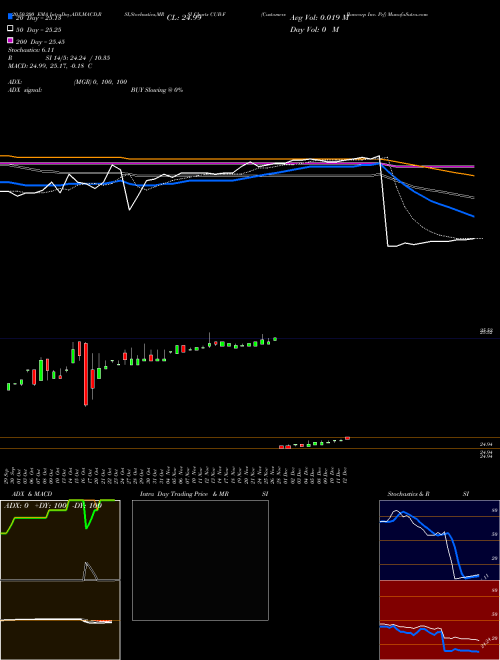Screen dimensions: 500x660
Task: Select the '50 Day - 25.25' label
Action: click(38, 30)
